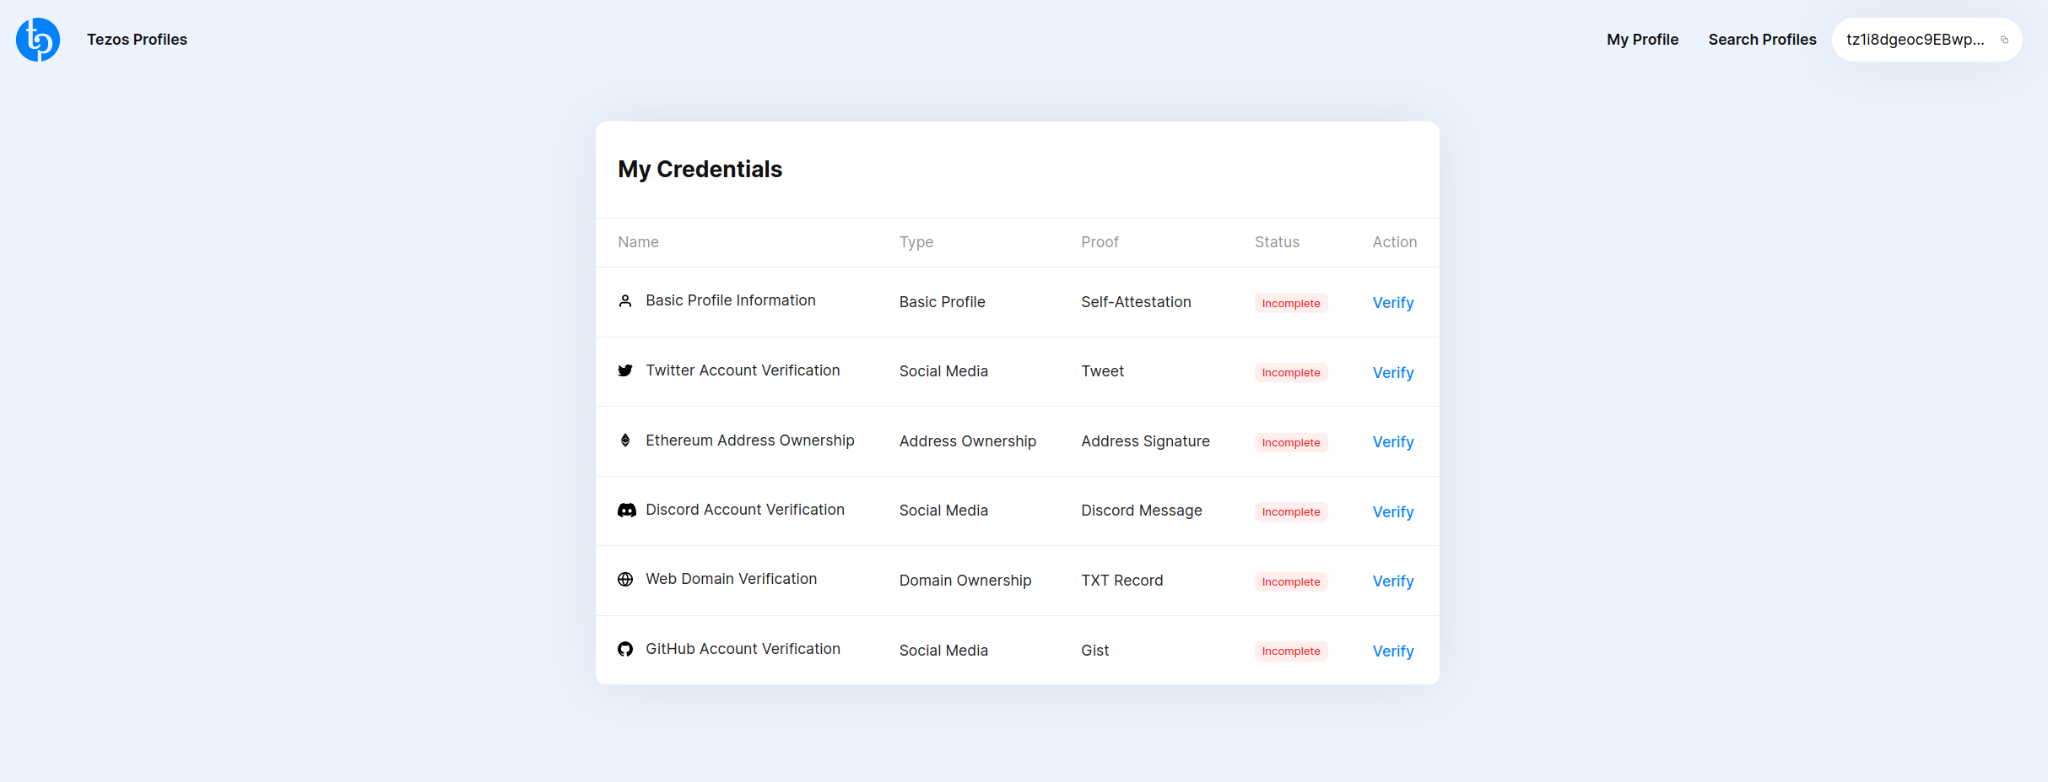
Task: Click 'Social Media' type in Discord row
Action: pos(943,510)
